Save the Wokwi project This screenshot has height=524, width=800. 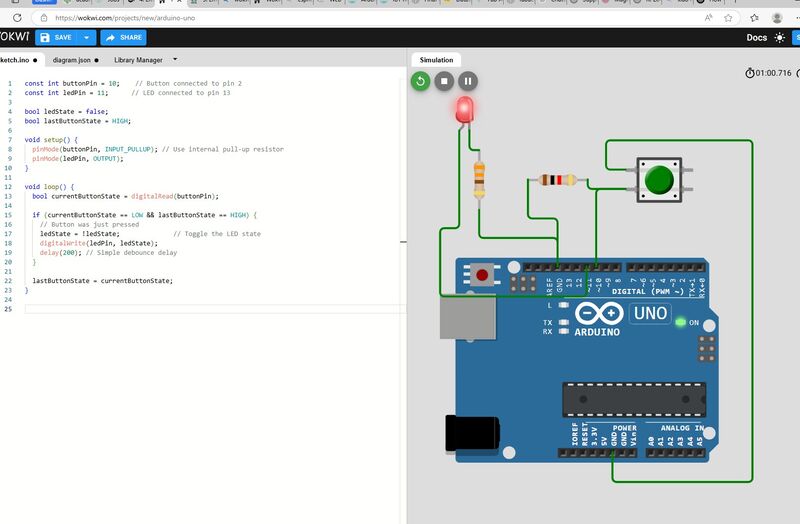[x=56, y=37]
